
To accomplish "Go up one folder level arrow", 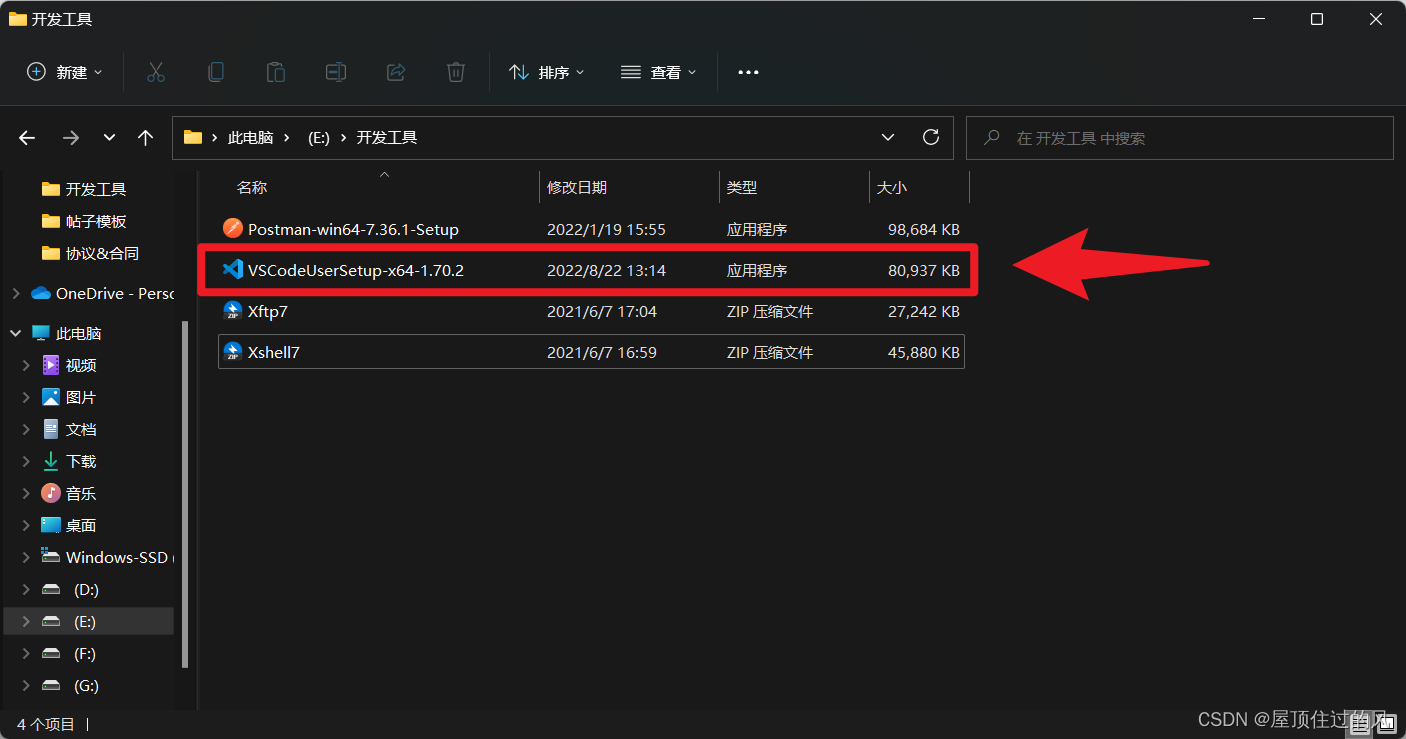I will [146, 138].
